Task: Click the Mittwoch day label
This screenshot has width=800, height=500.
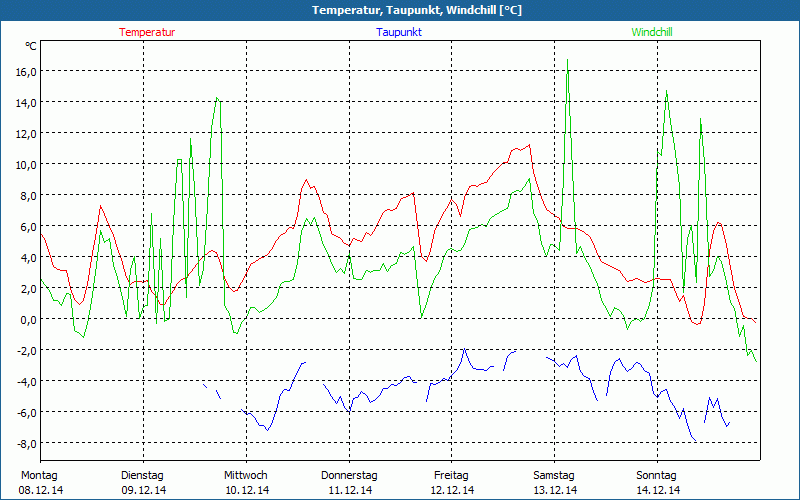Action: pos(246,476)
